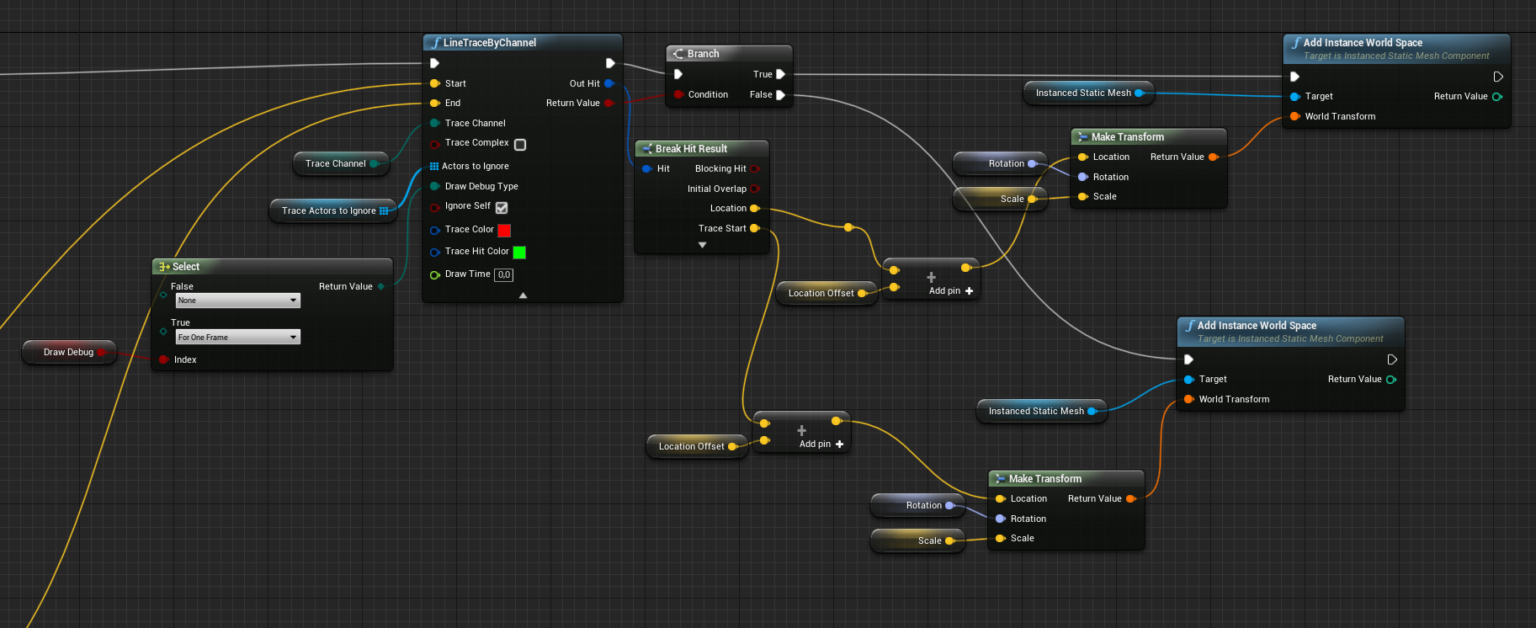Image resolution: width=1536 pixels, height=628 pixels.
Task: Click the Actors to Ignore array pin
Action: [x=434, y=166]
